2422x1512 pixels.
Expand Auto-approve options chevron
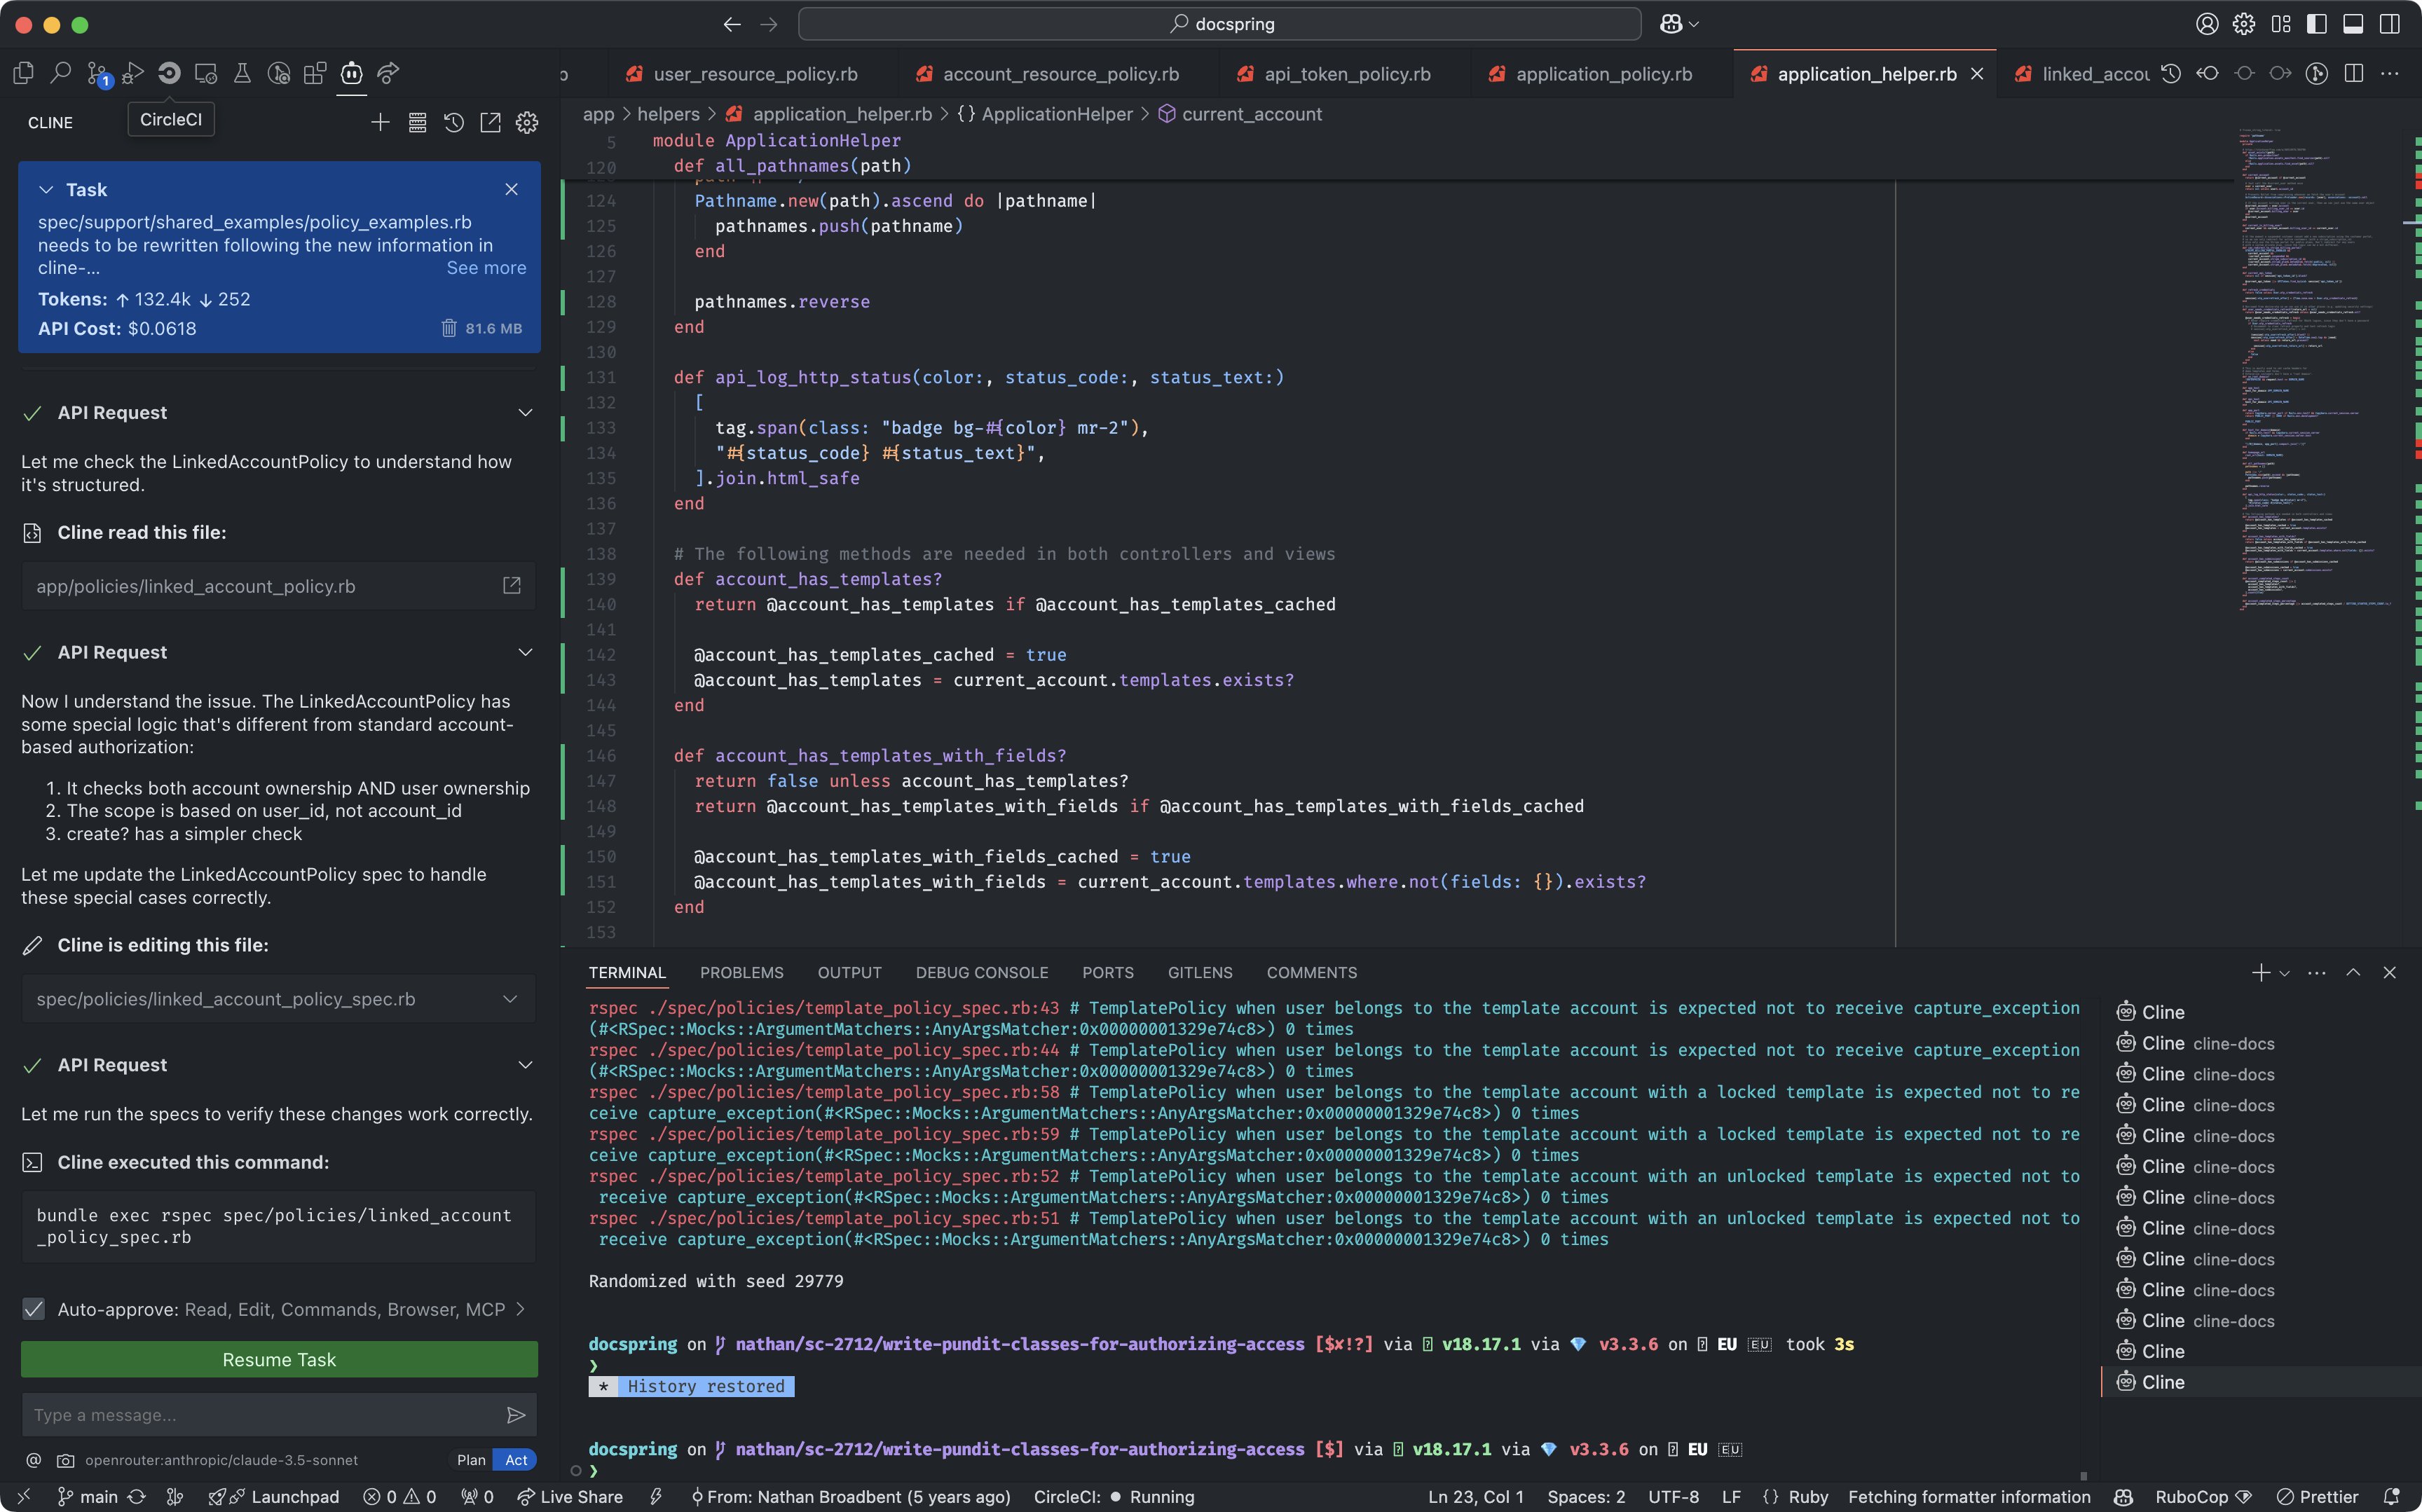[x=520, y=1309]
